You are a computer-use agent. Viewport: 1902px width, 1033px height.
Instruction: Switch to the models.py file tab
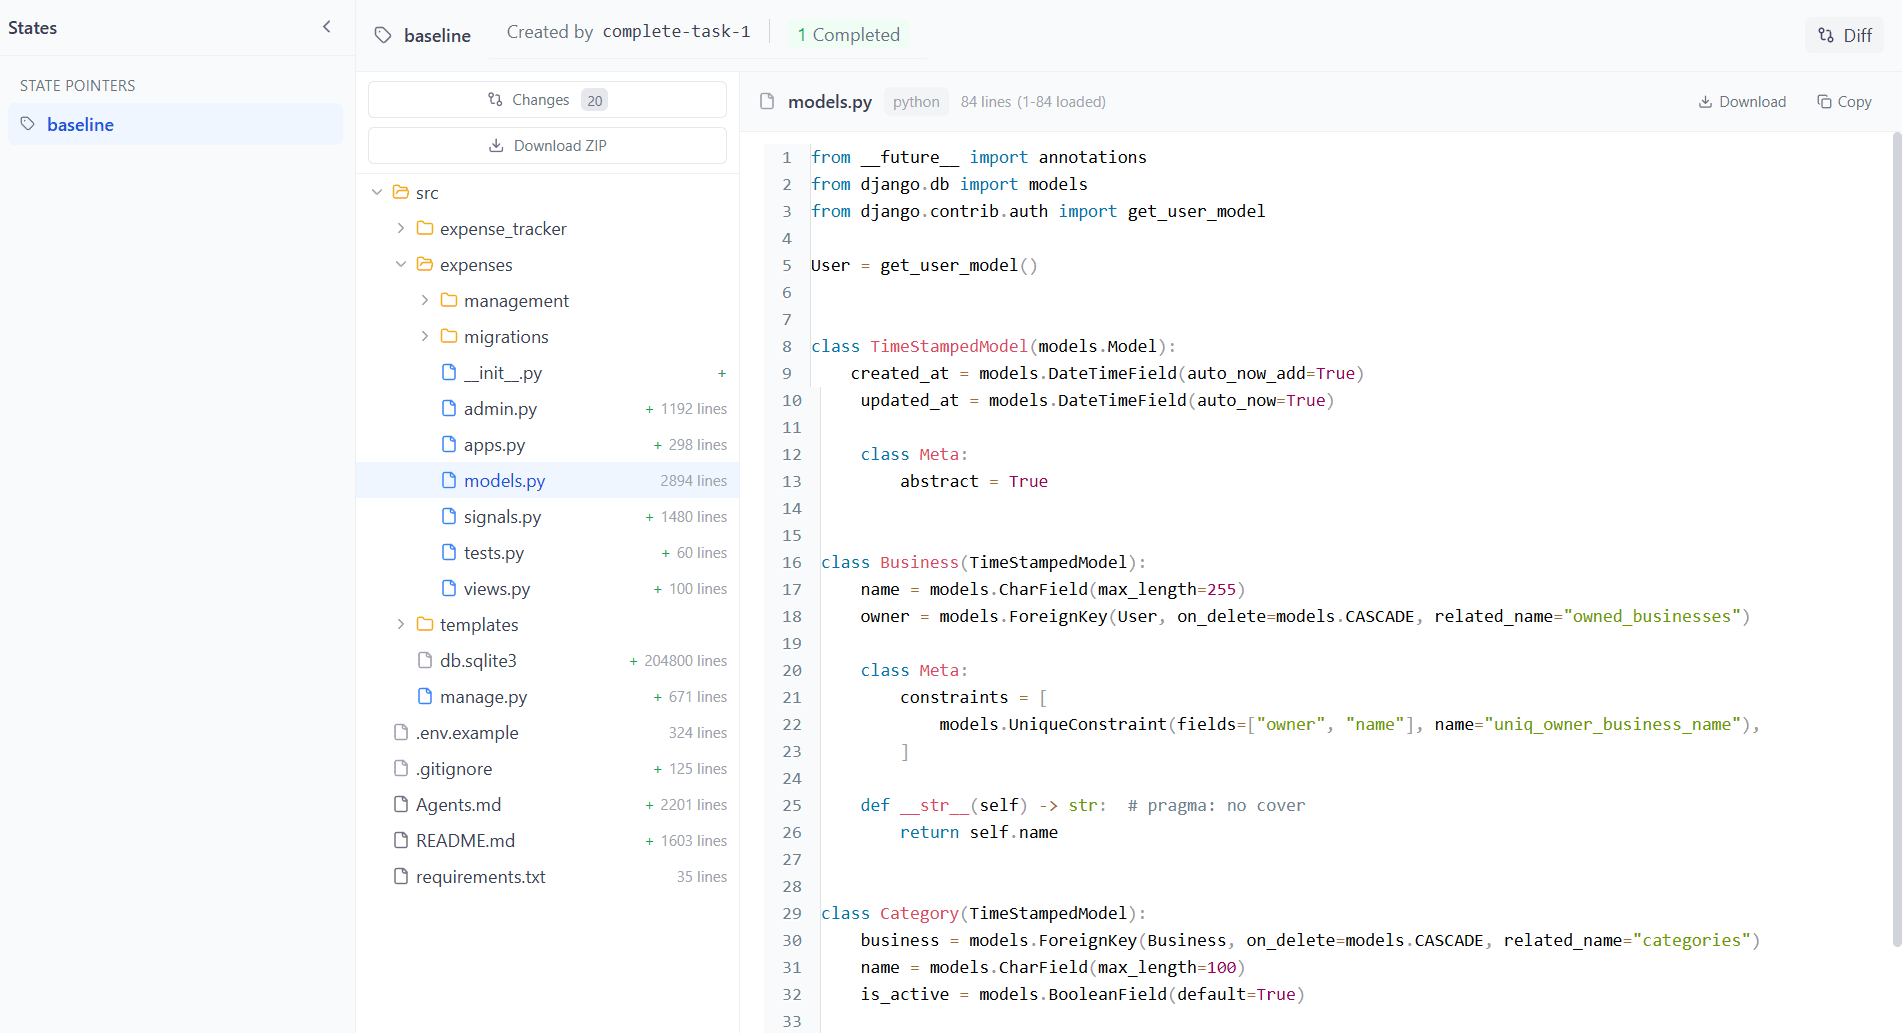(505, 480)
